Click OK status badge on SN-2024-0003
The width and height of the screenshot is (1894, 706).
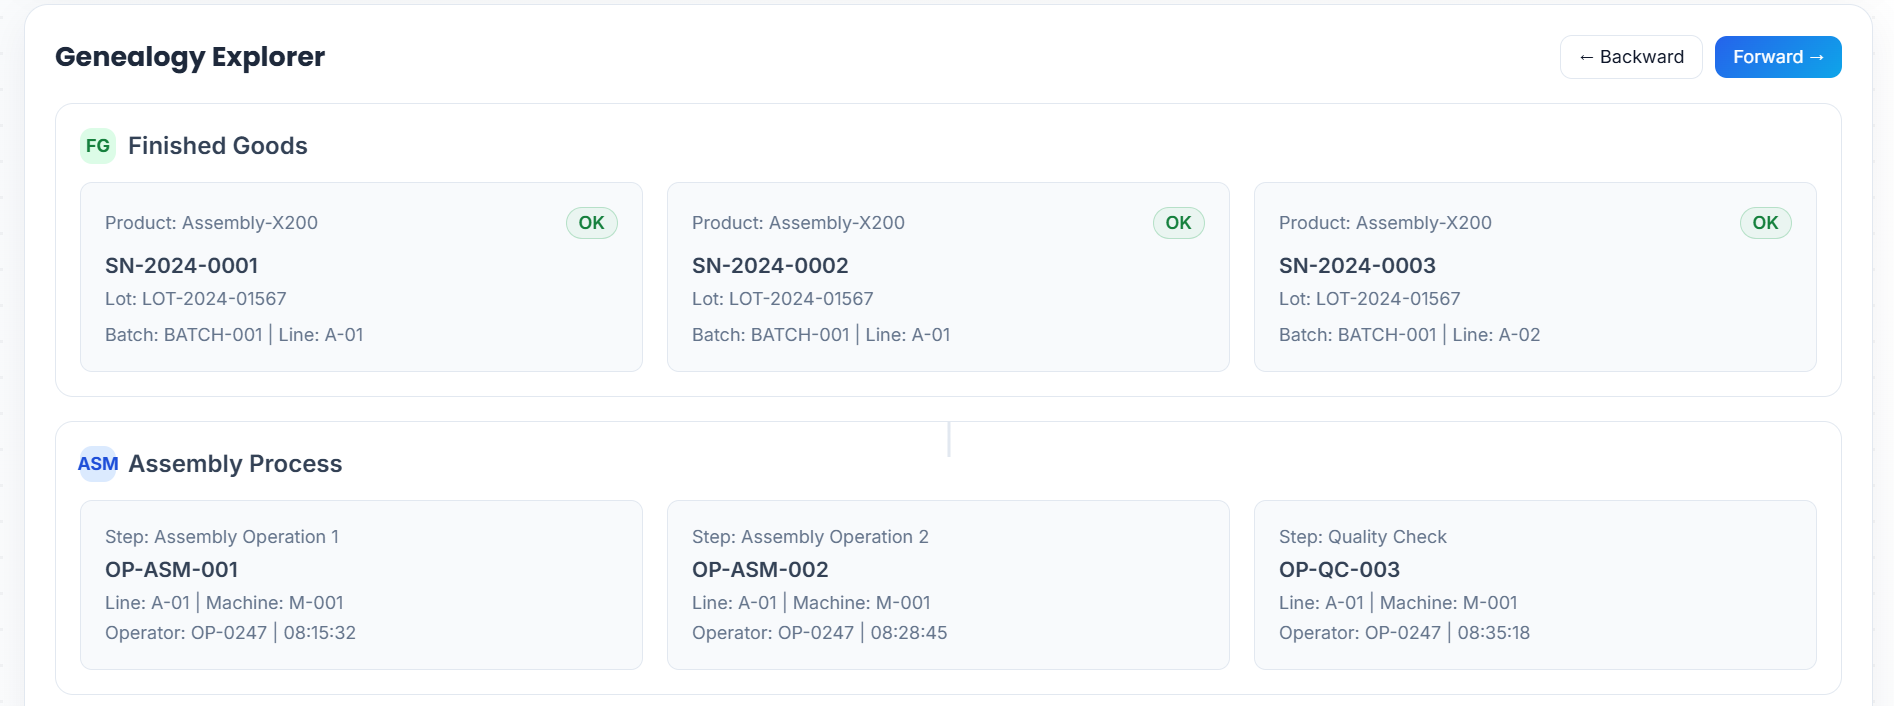click(1765, 223)
